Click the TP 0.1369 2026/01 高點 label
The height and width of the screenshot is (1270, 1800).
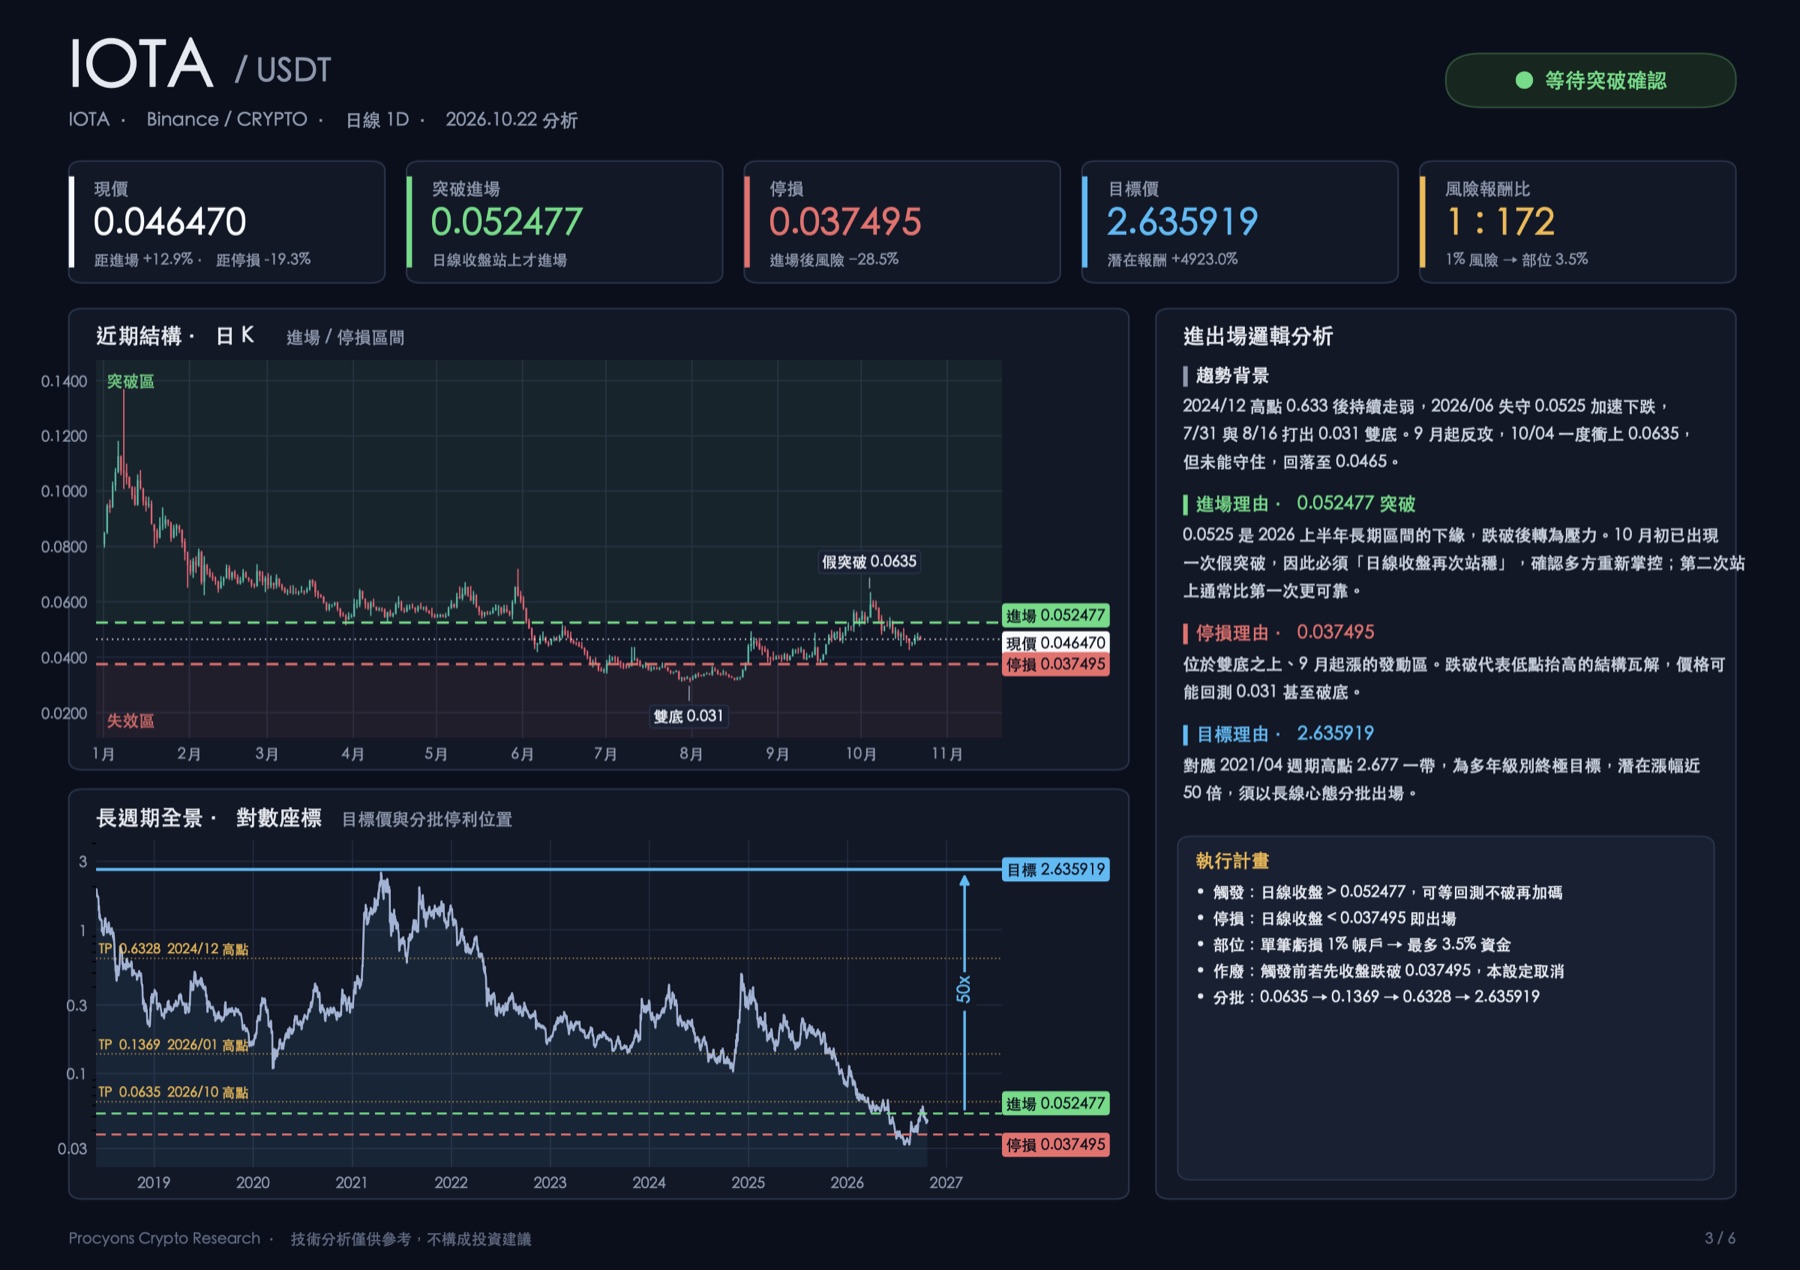pos(173,1044)
